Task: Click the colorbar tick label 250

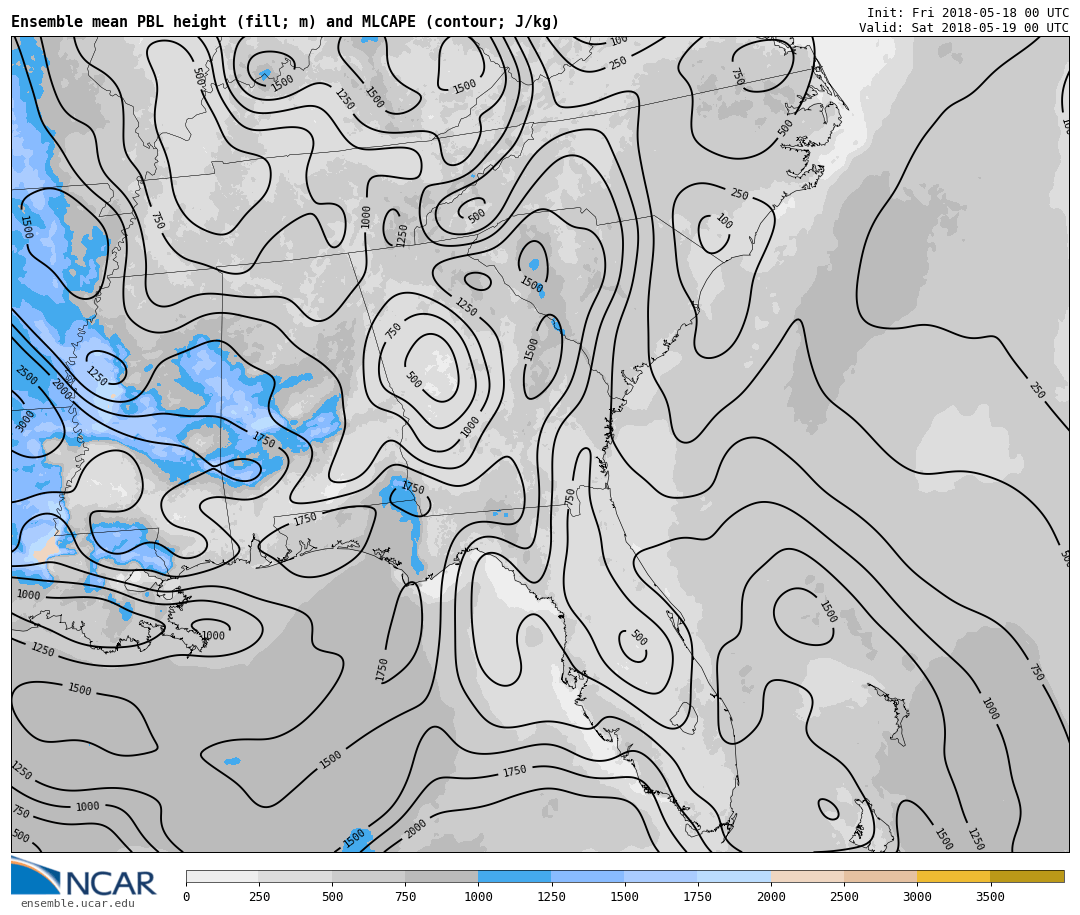Action: click(259, 896)
